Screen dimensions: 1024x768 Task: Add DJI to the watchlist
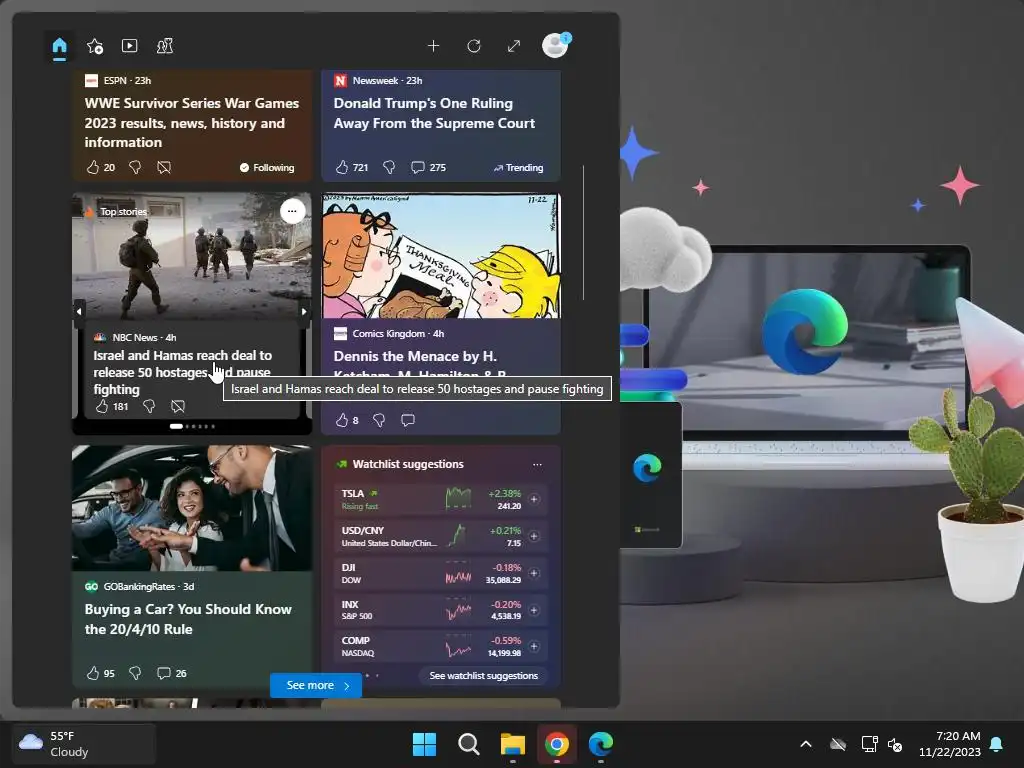pos(534,573)
